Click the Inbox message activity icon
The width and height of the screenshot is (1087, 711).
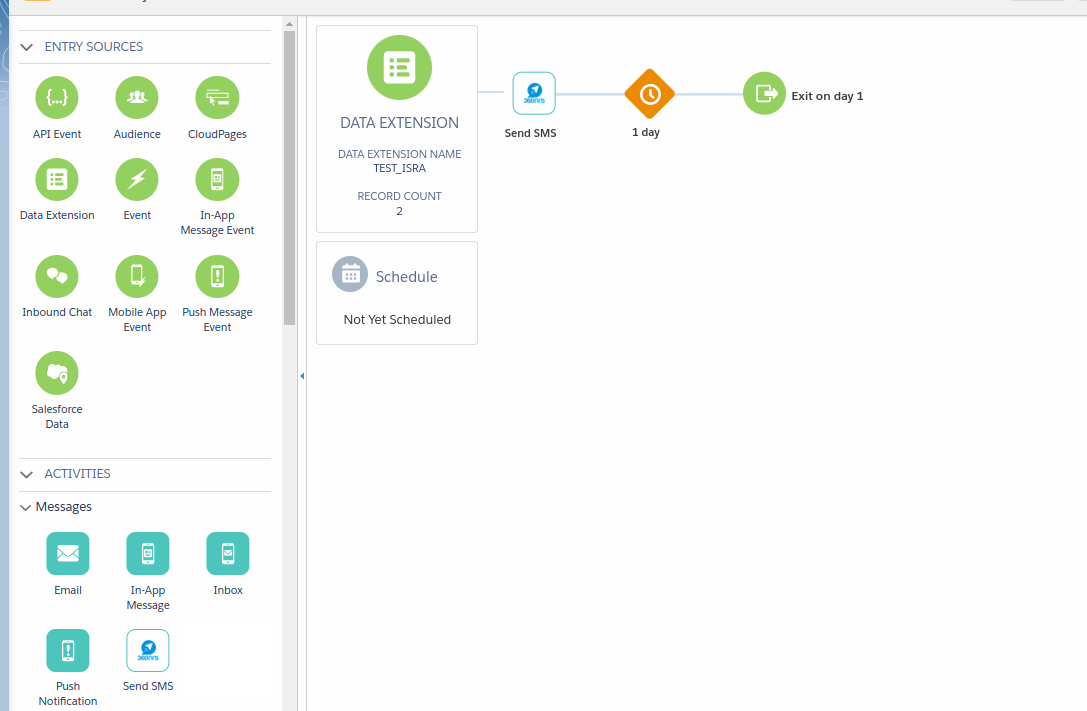(x=228, y=553)
